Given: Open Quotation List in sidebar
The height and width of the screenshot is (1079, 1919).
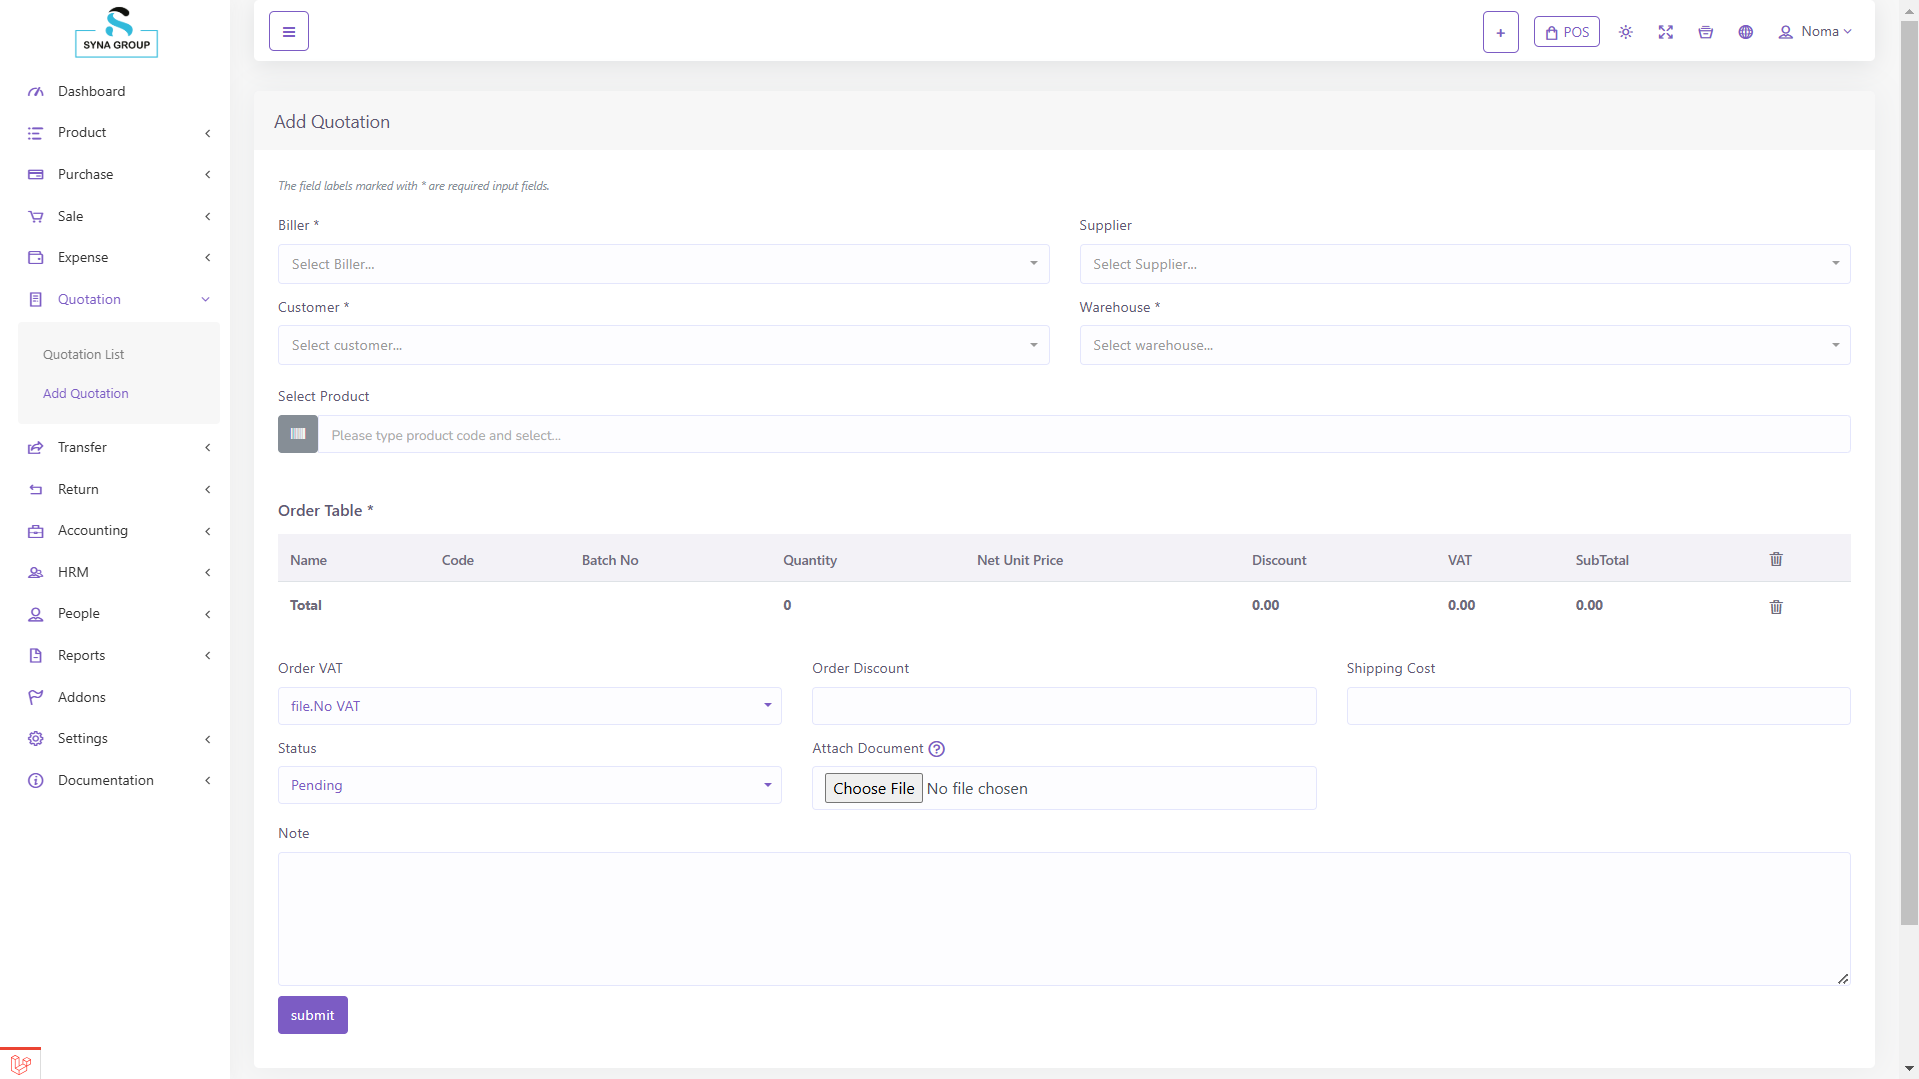Looking at the screenshot, I should coord(84,354).
